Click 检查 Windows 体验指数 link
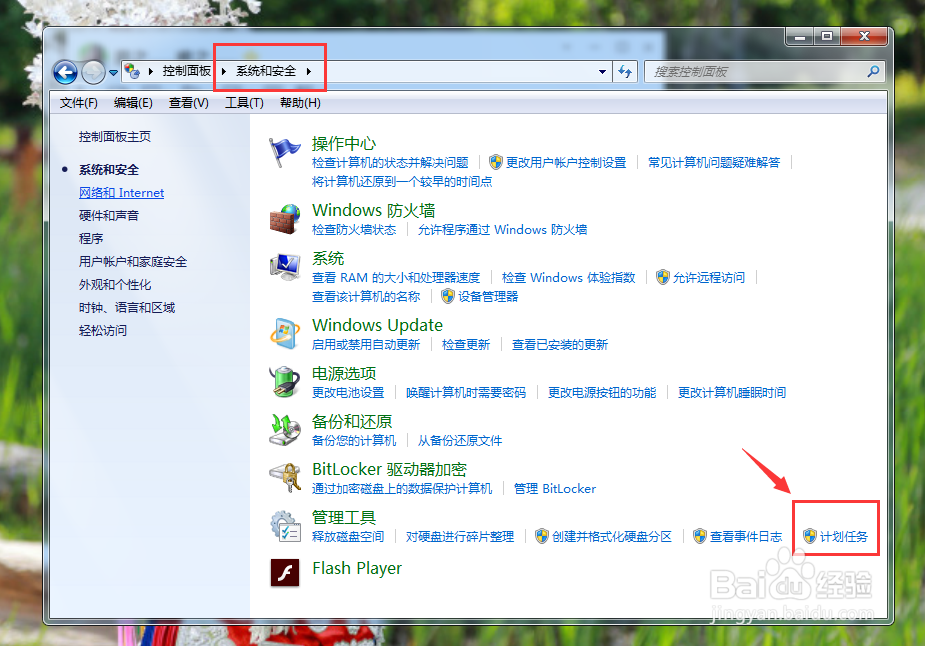 pos(569,277)
